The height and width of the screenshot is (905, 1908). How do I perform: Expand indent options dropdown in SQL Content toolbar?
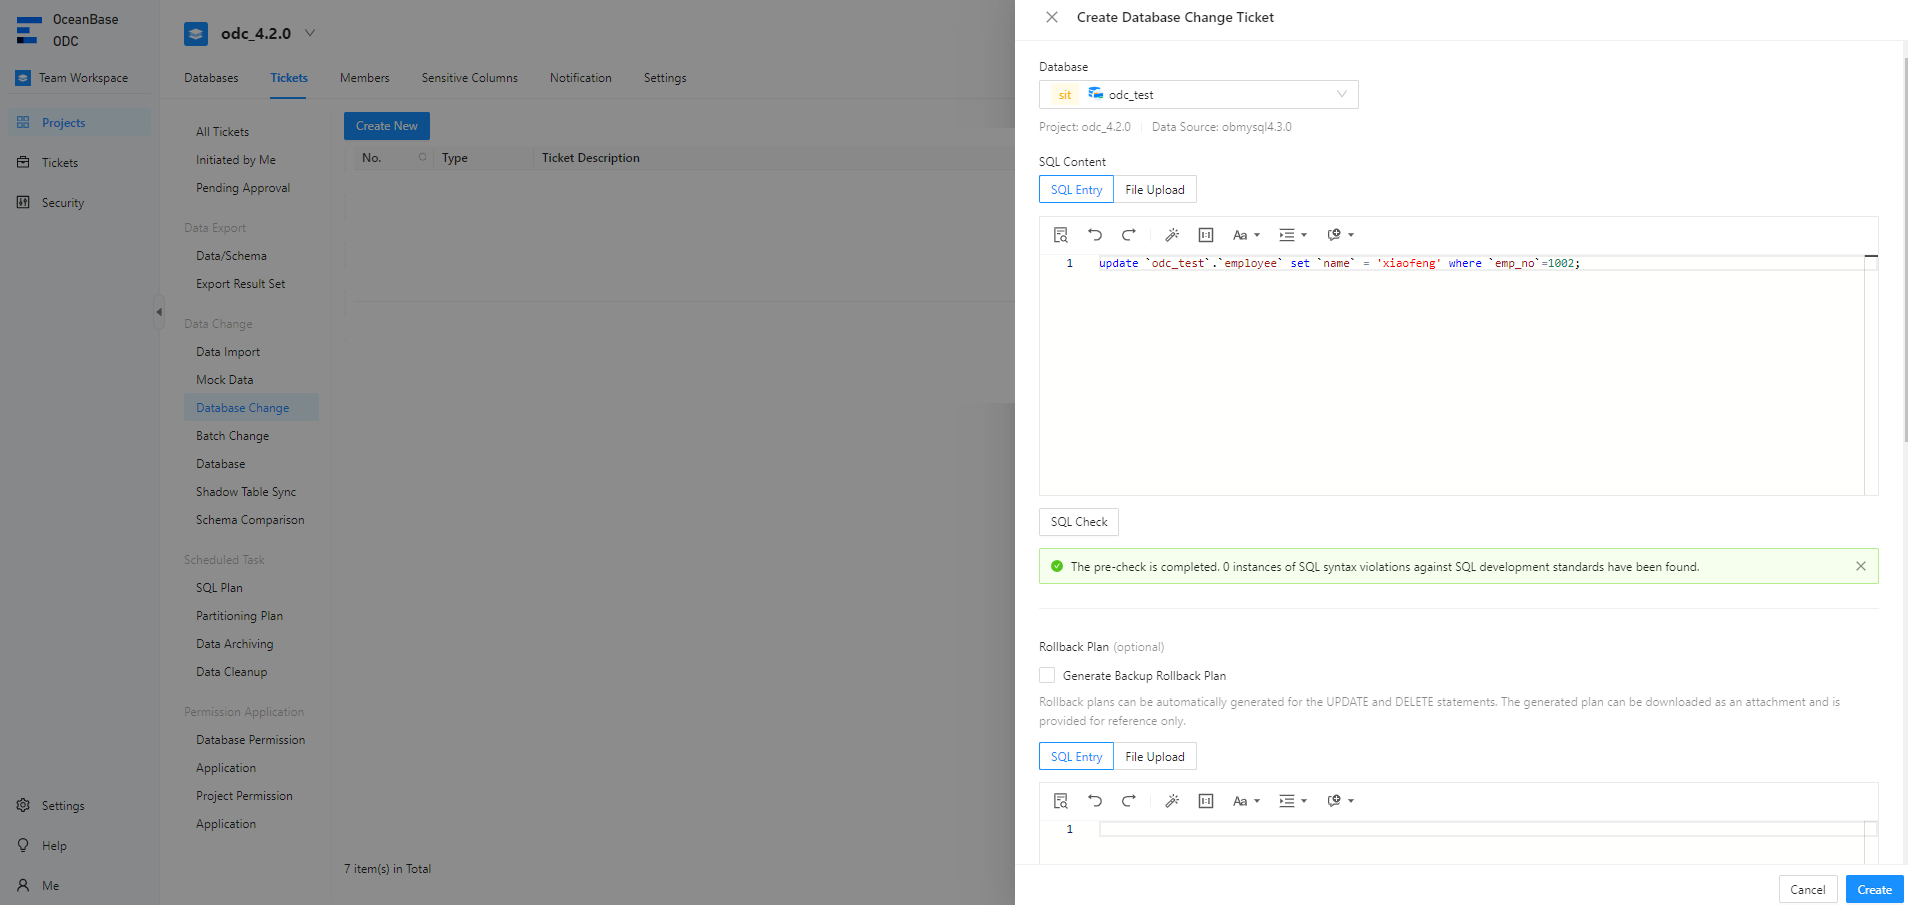(1293, 235)
